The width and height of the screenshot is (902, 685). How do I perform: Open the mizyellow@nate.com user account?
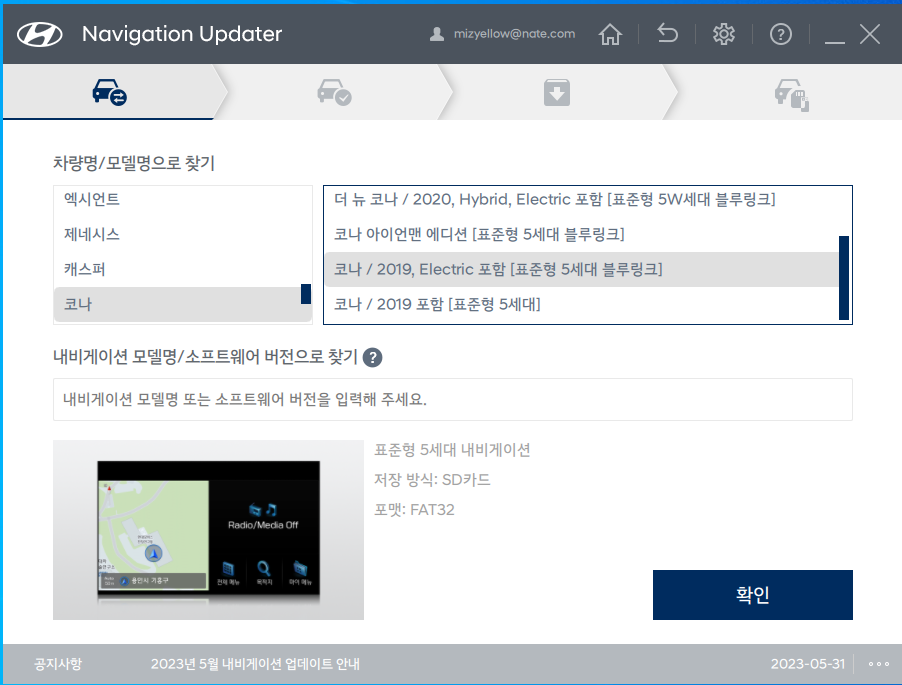[x=502, y=34]
